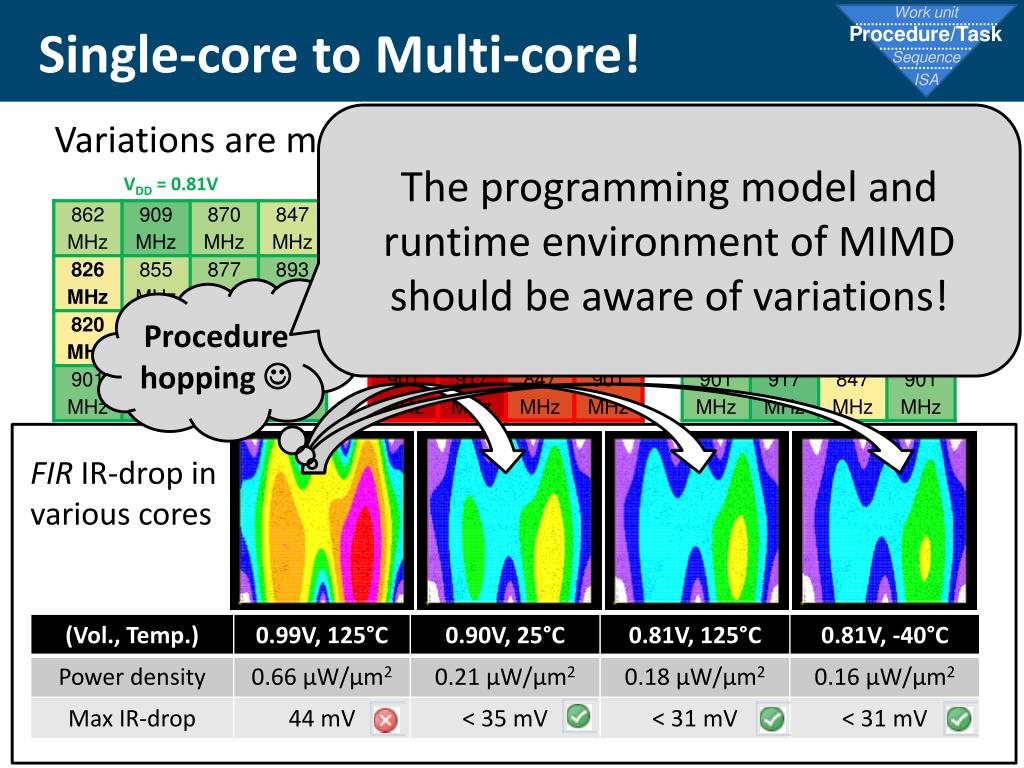The height and width of the screenshot is (768, 1024).
Task: Click the "Variations are m" heading text
Action: (x=185, y=140)
